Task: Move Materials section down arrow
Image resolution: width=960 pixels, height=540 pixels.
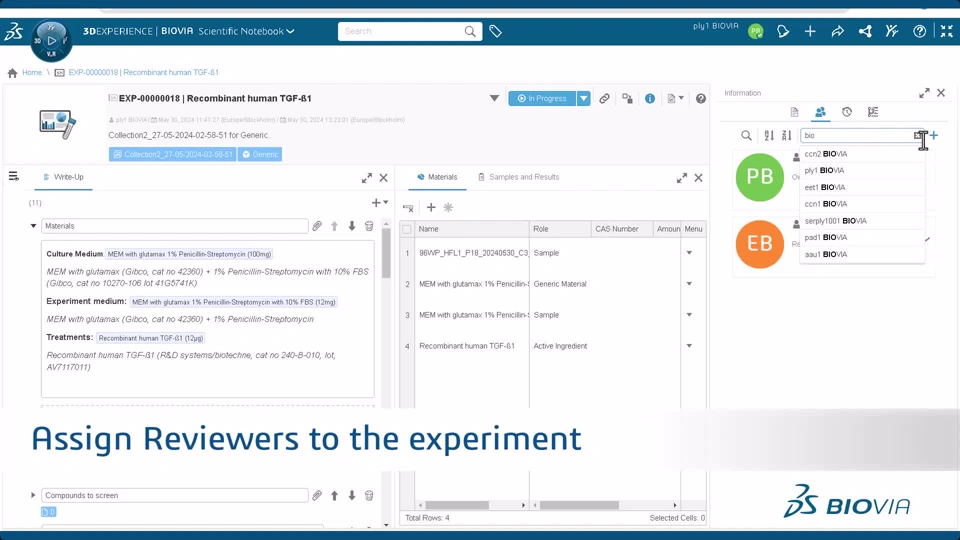Action: pyautogui.click(x=352, y=226)
